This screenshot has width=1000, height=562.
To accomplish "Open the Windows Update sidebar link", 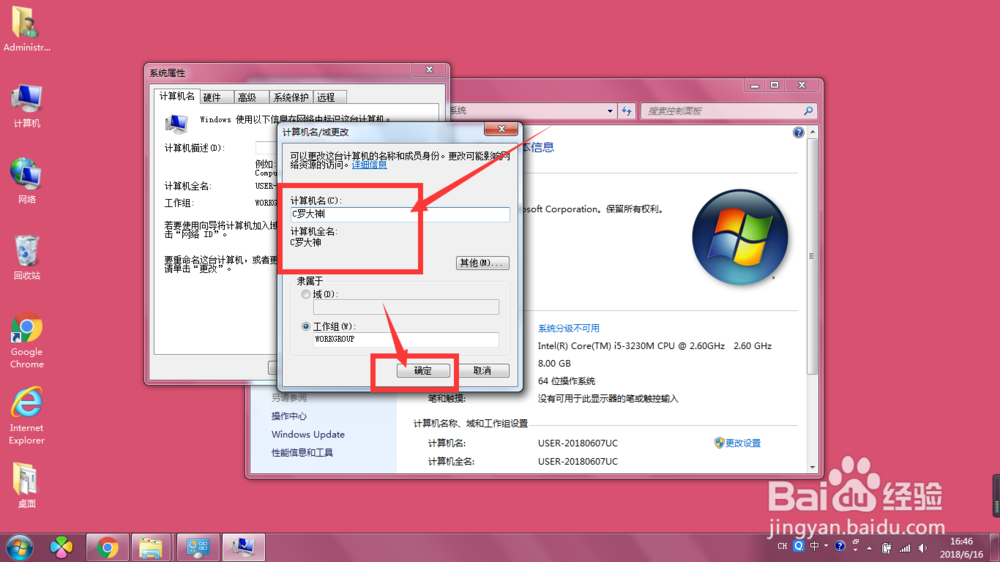I will point(308,434).
